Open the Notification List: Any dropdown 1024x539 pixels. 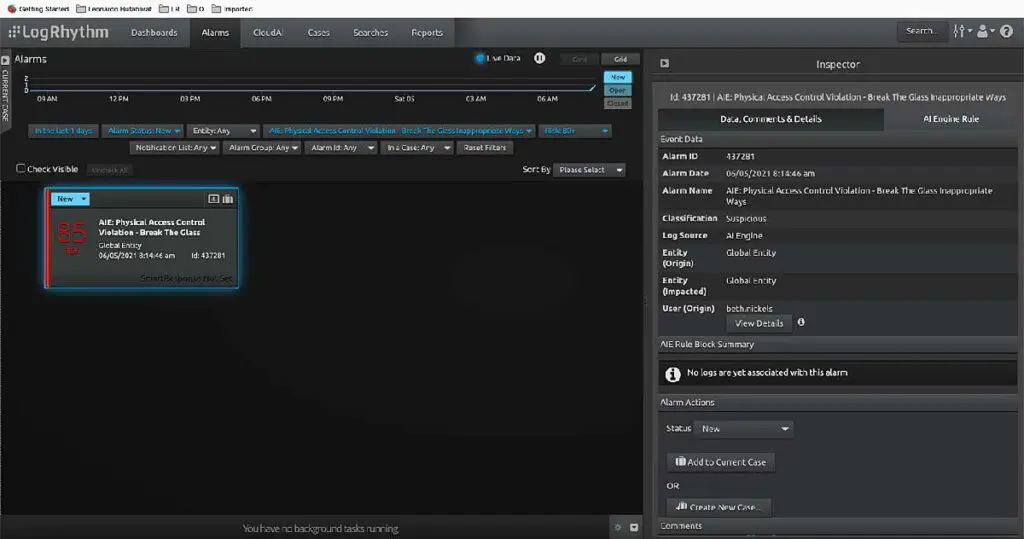tap(175, 148)
